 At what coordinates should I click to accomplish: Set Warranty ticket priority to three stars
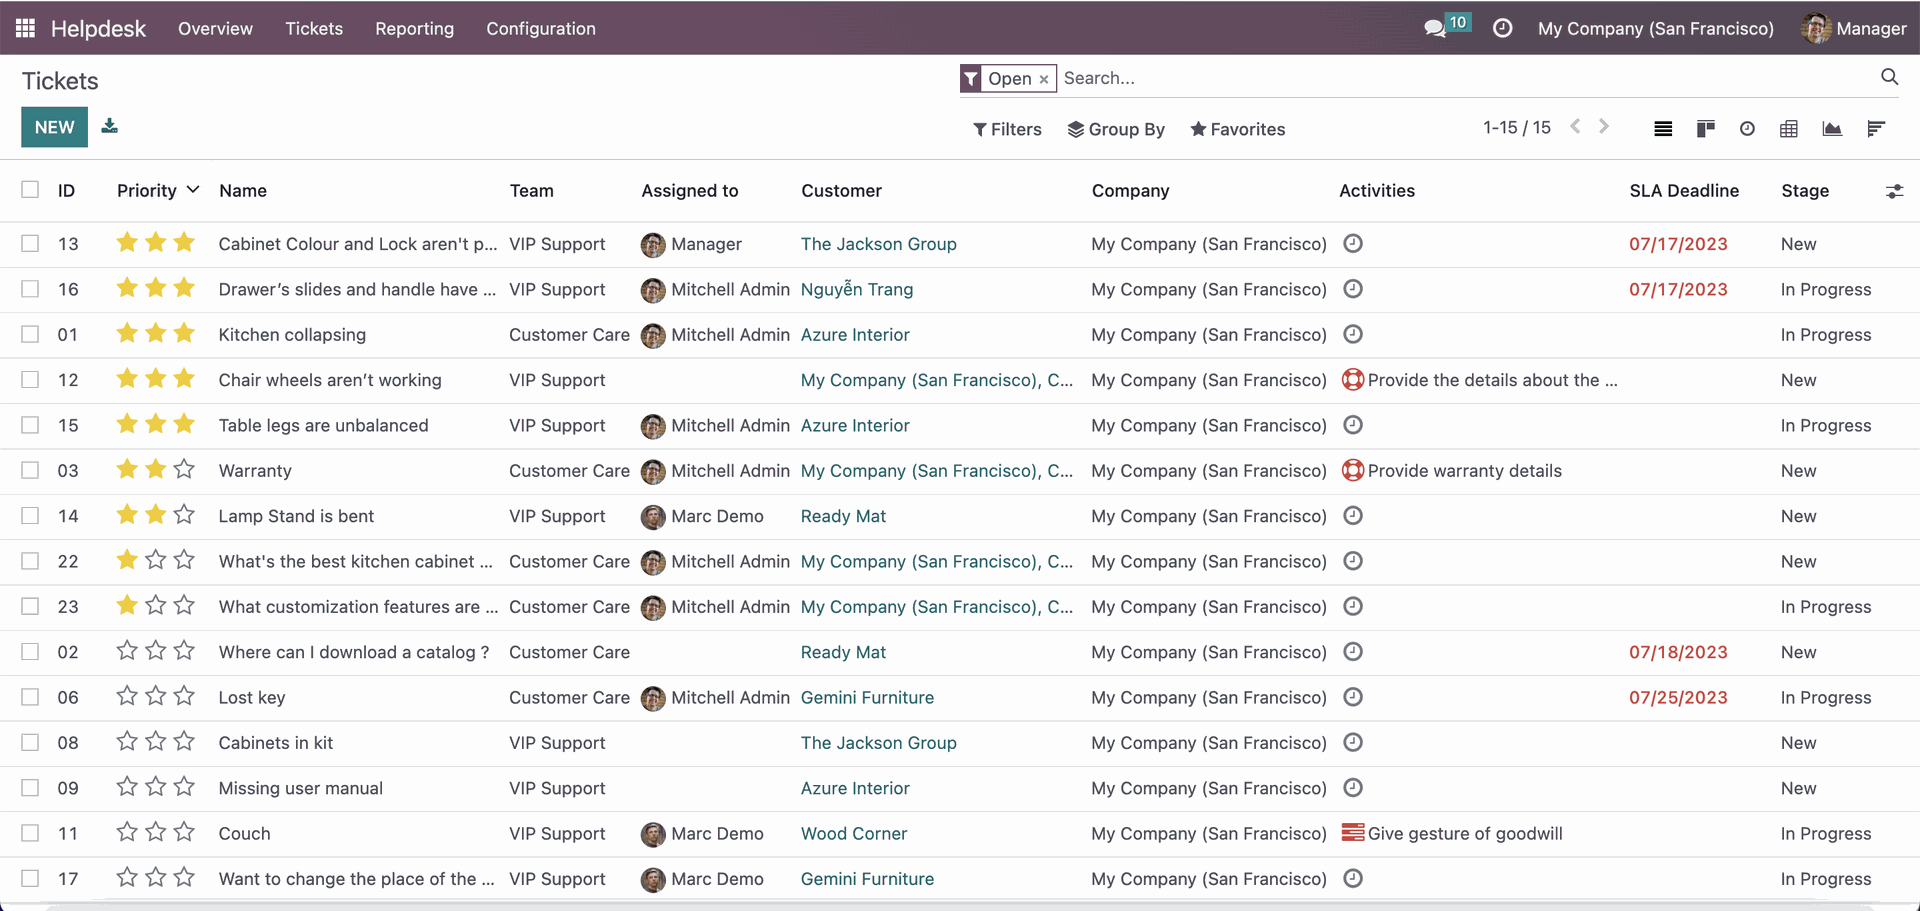coord(184,469)
